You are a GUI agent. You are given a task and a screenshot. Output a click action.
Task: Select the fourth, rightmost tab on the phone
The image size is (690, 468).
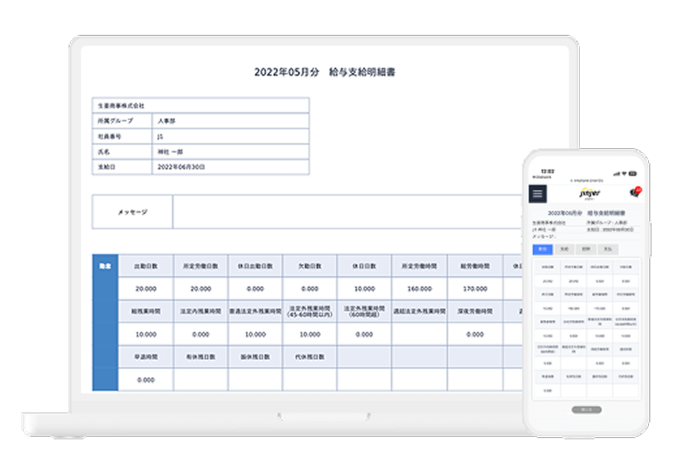609,248
